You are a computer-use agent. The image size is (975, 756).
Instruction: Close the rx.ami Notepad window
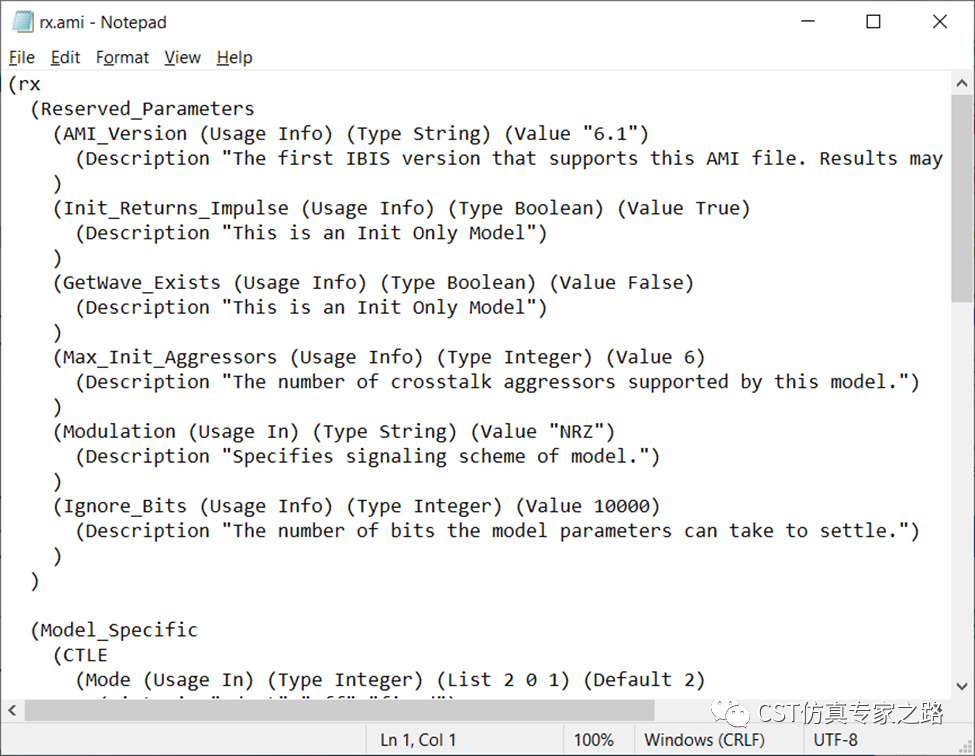[940, 22]
